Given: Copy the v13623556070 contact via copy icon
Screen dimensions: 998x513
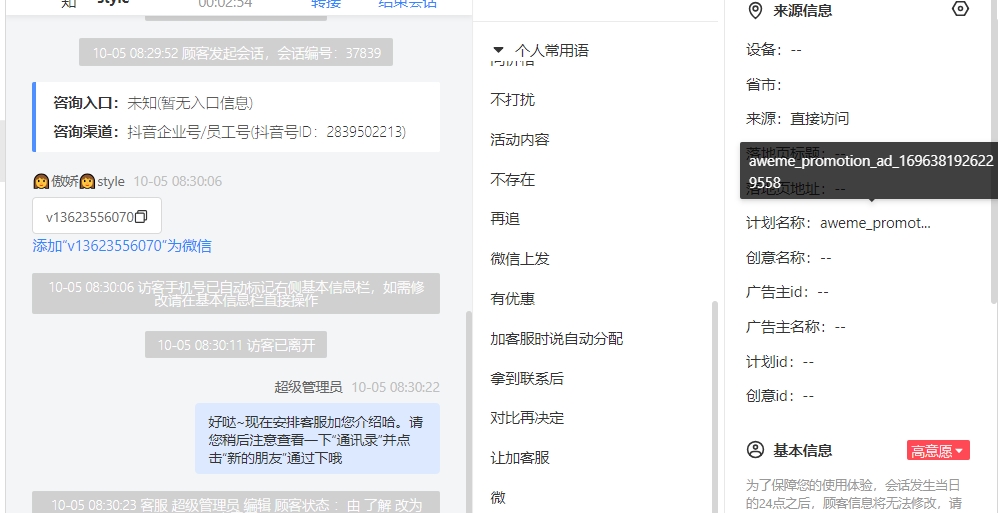Looking at the screenshot, I should (141, 217).
